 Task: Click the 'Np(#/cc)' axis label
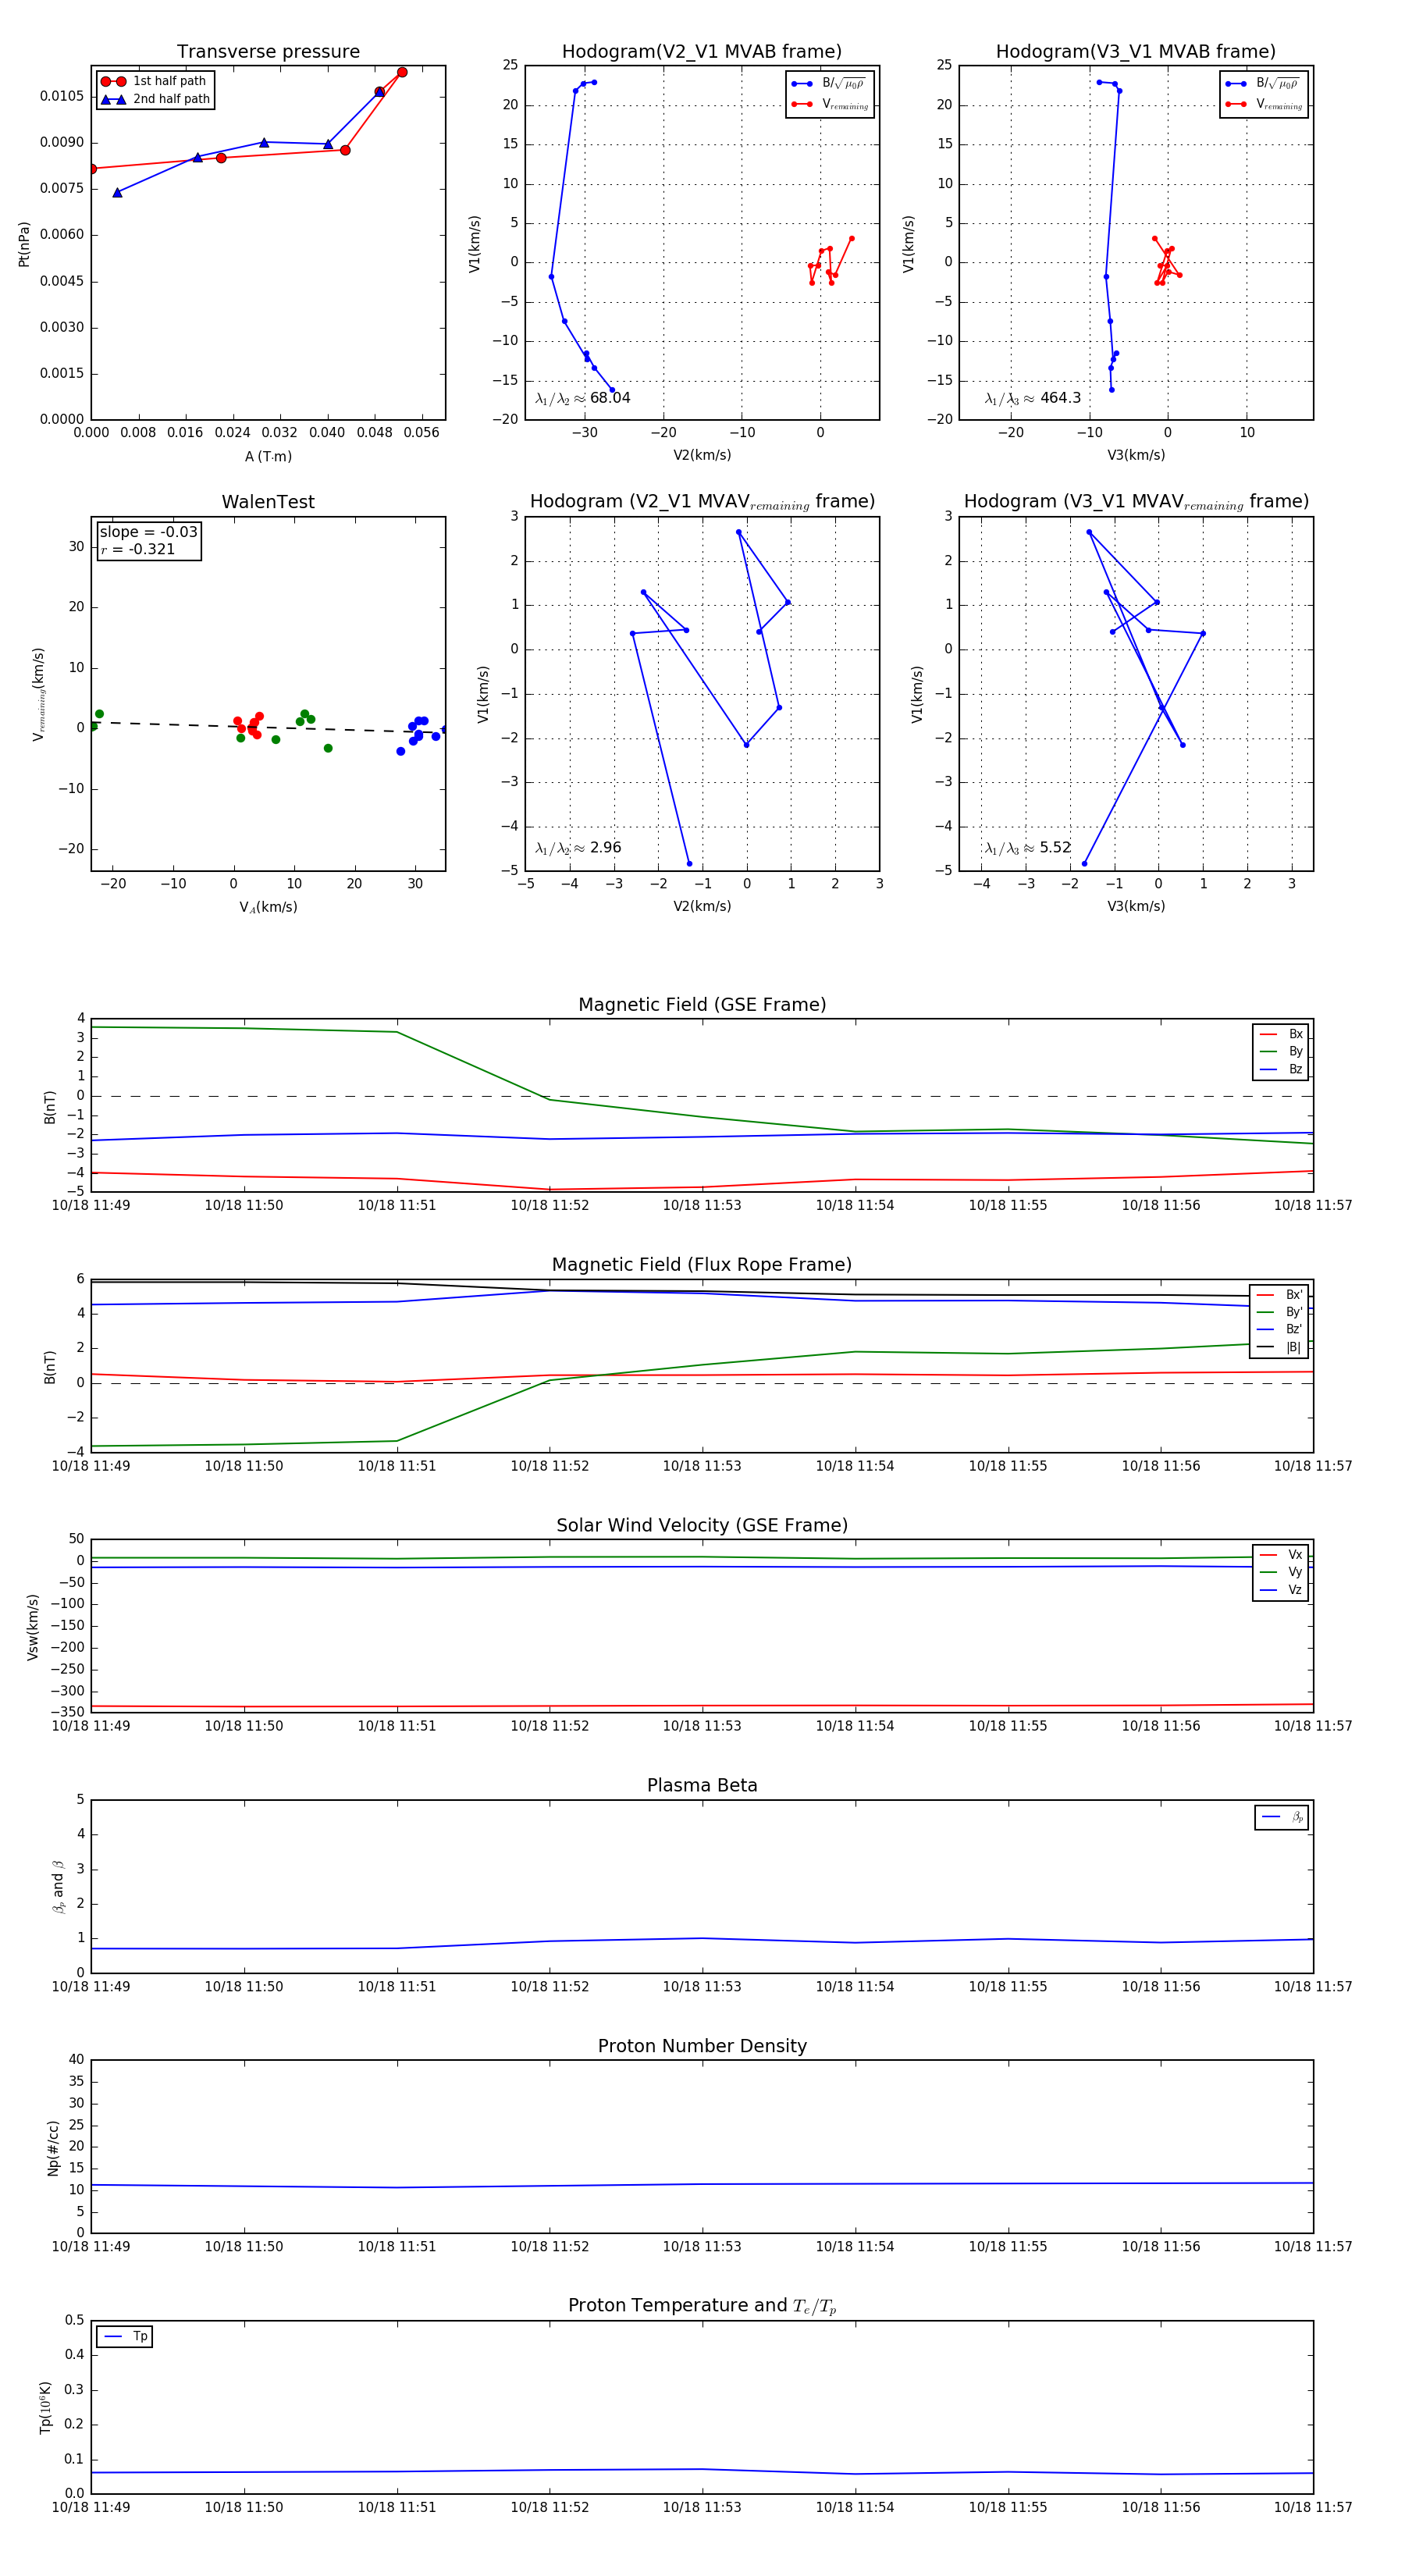point(53,2148)
